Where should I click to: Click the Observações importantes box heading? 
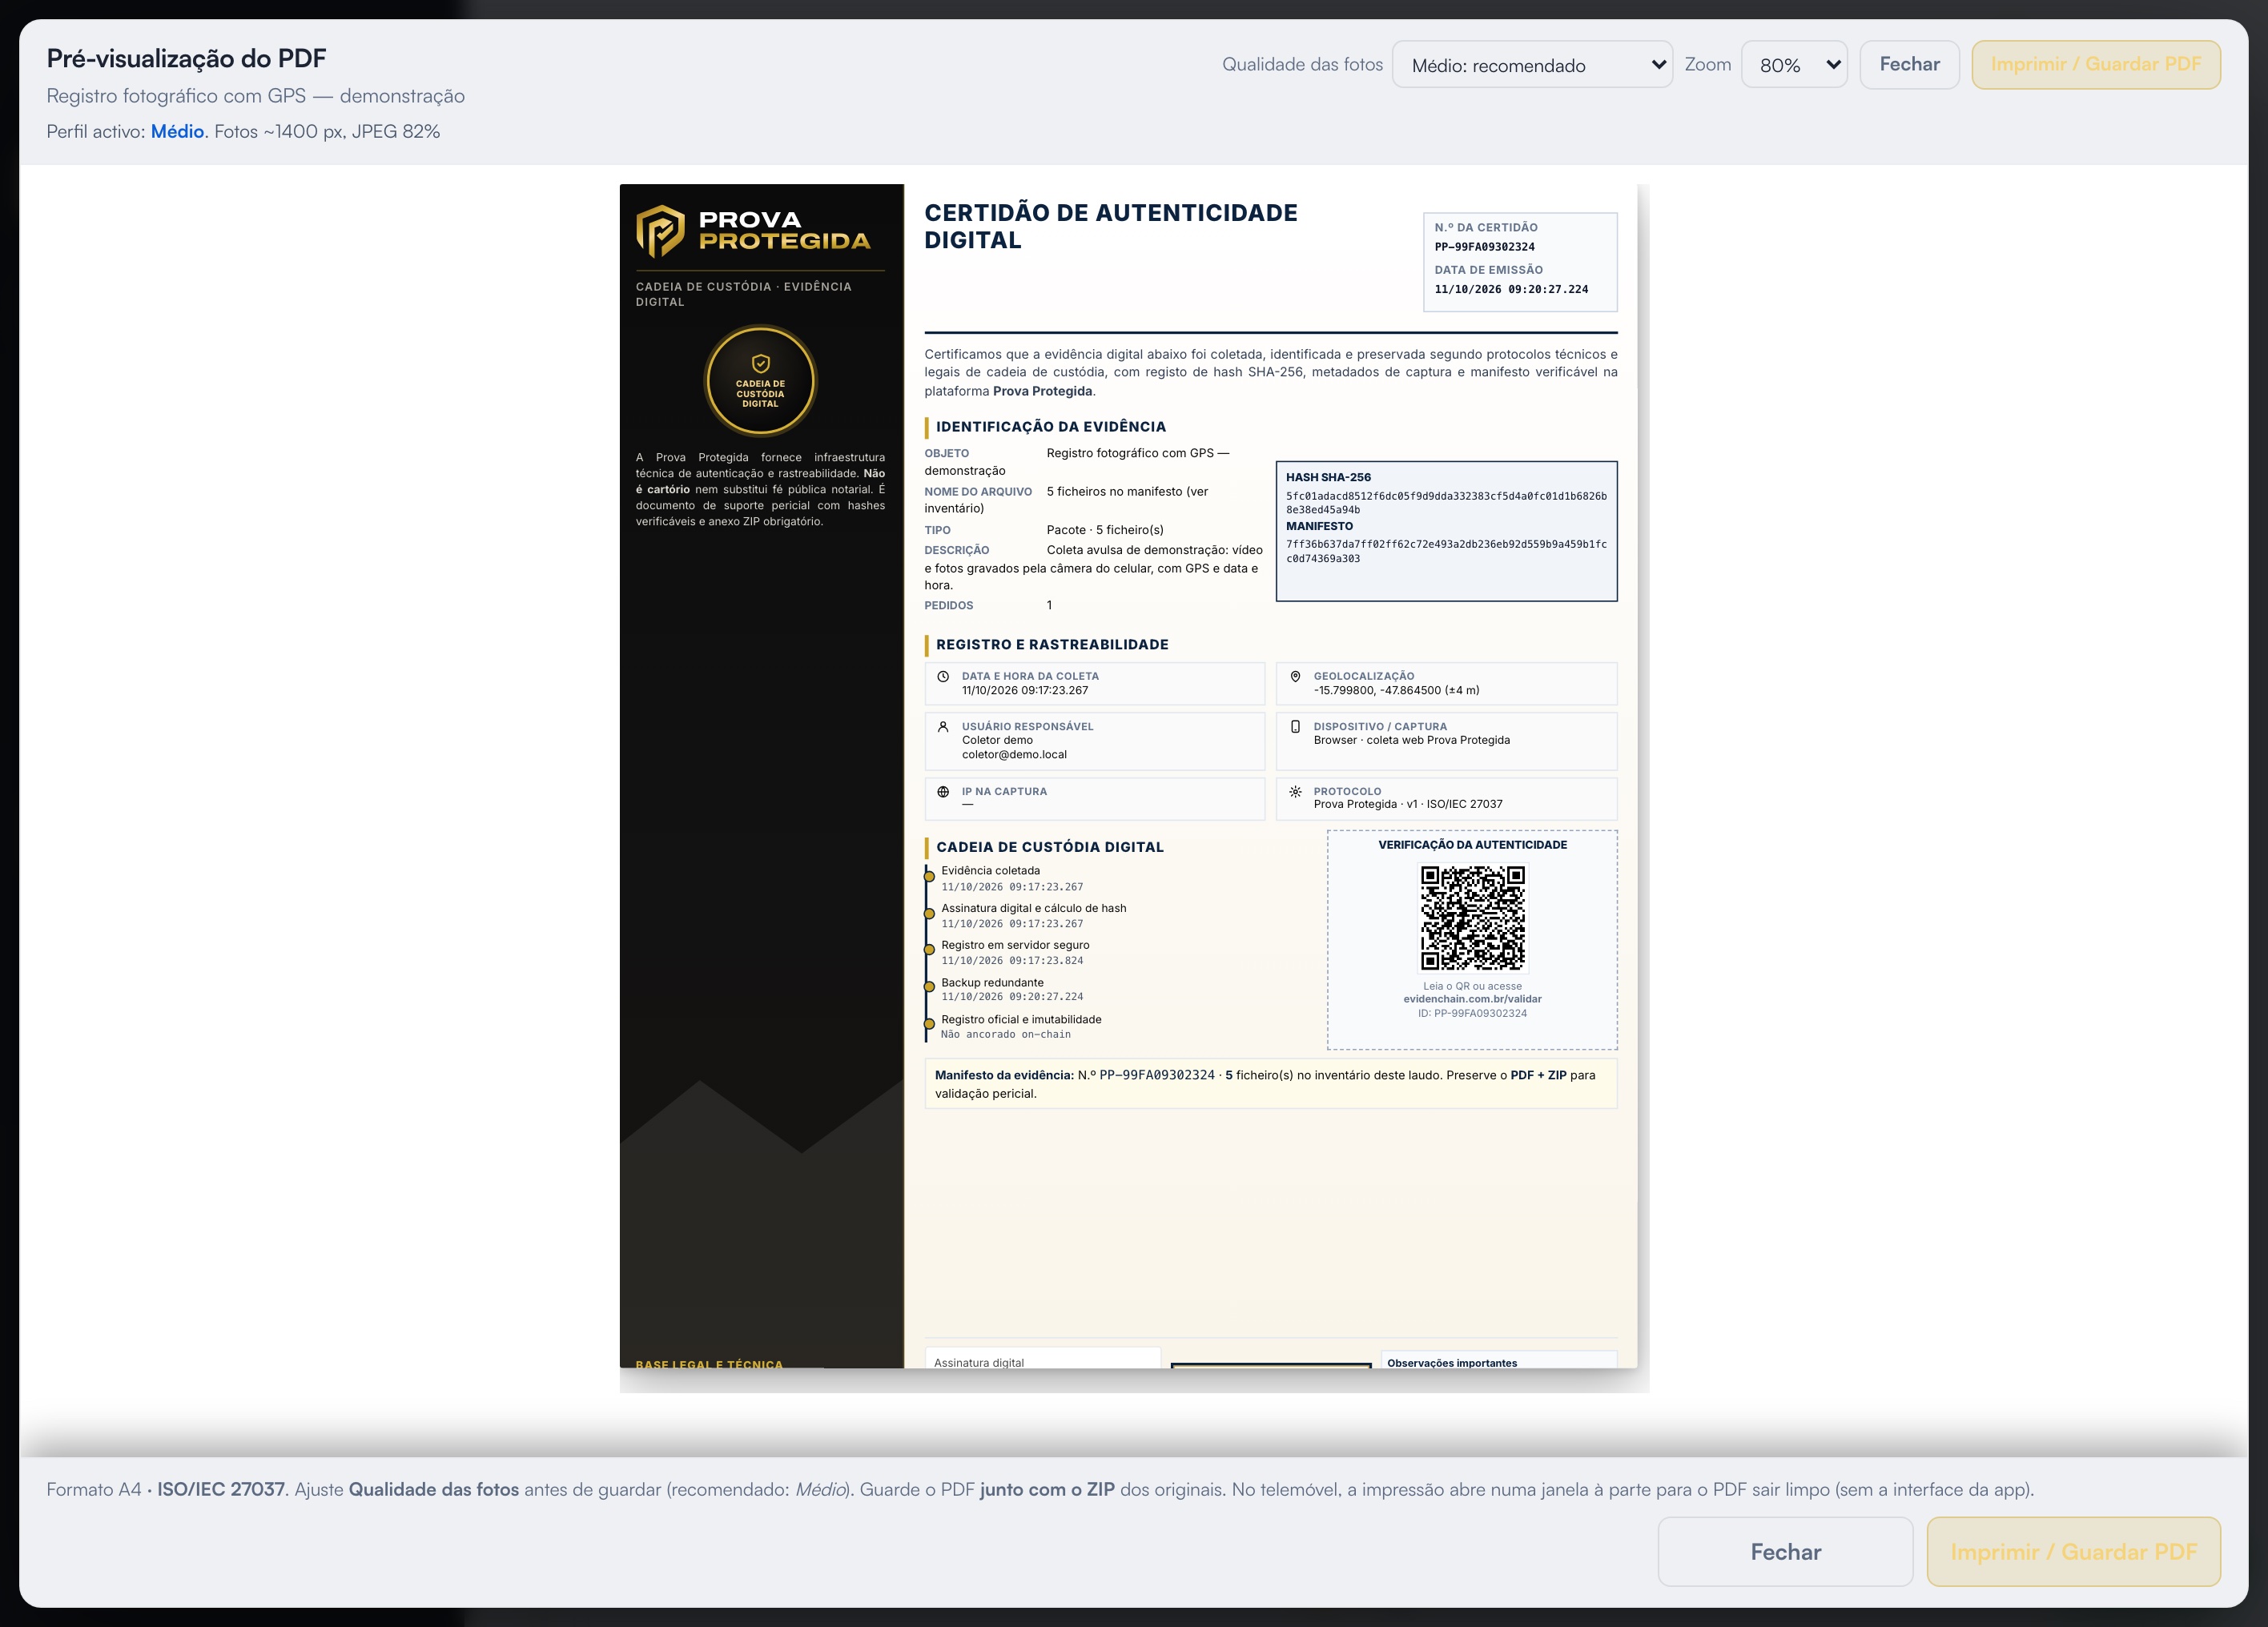pyautogui.click(x=1451, y=1363)
